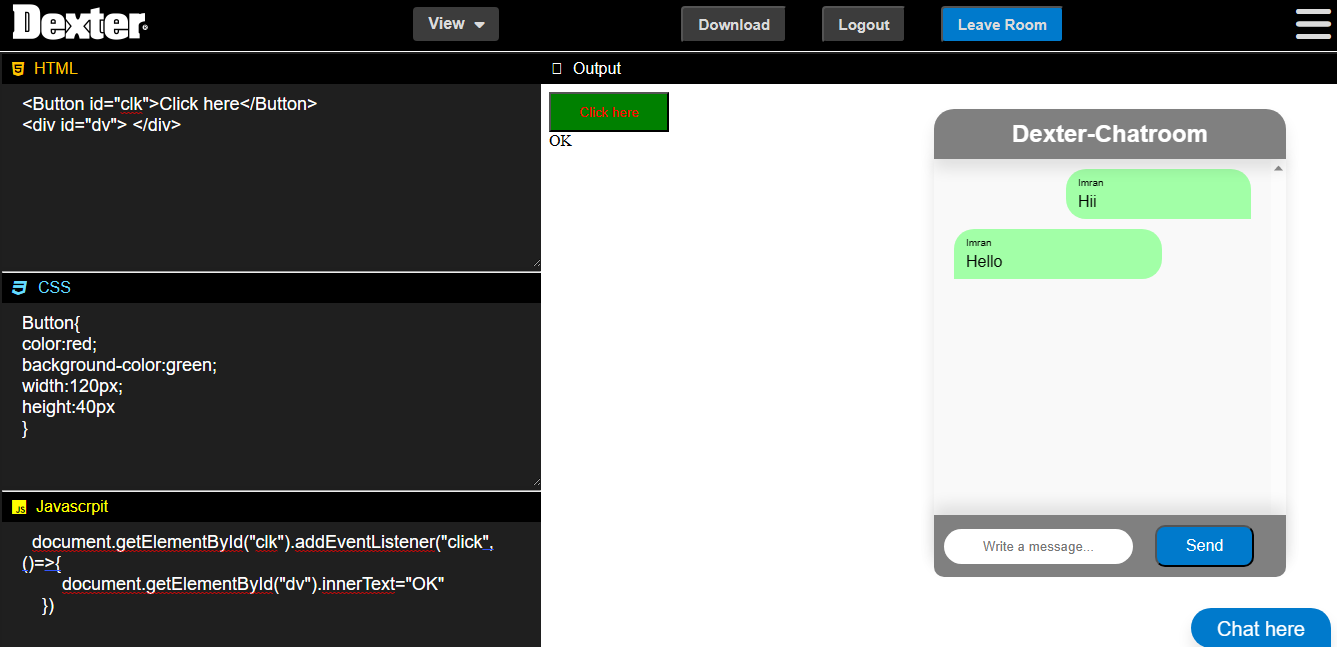Screen dimensions: 1337x647
Task: Click the Dexter-Chatroom title
Action: 1110,134
